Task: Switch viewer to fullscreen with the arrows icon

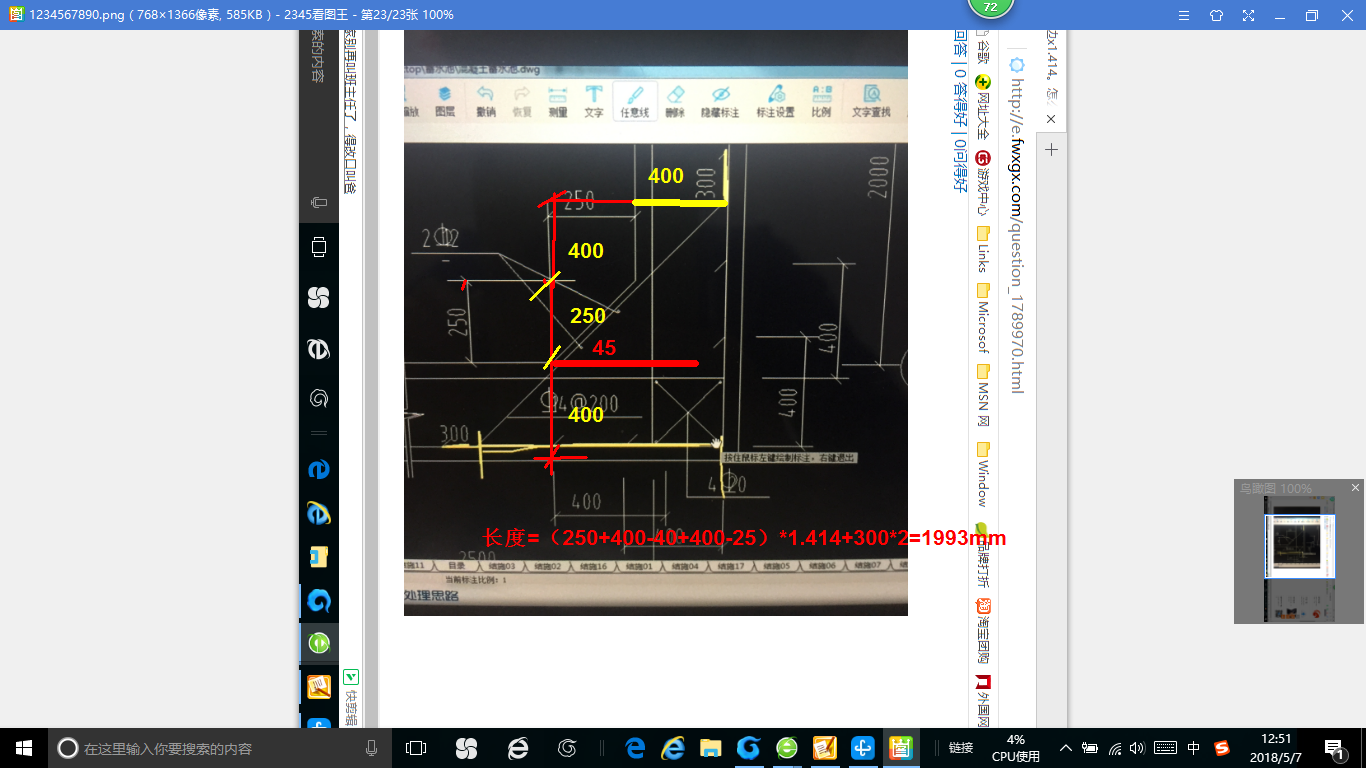Action: click(x=1249, y=15)
